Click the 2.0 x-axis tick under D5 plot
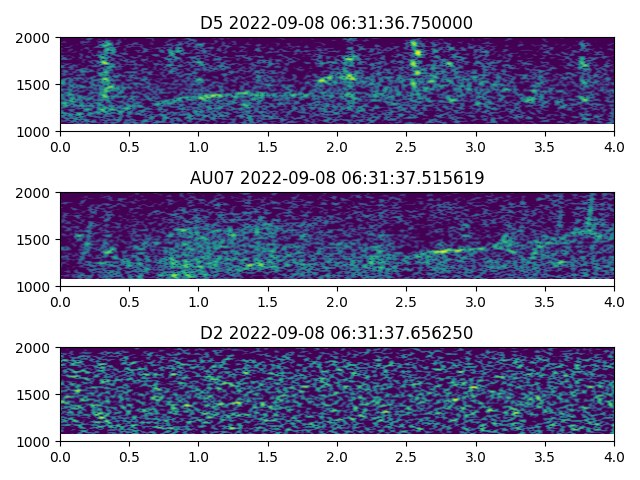This screenshot has height=480, width=640. (x=337, y=146)
